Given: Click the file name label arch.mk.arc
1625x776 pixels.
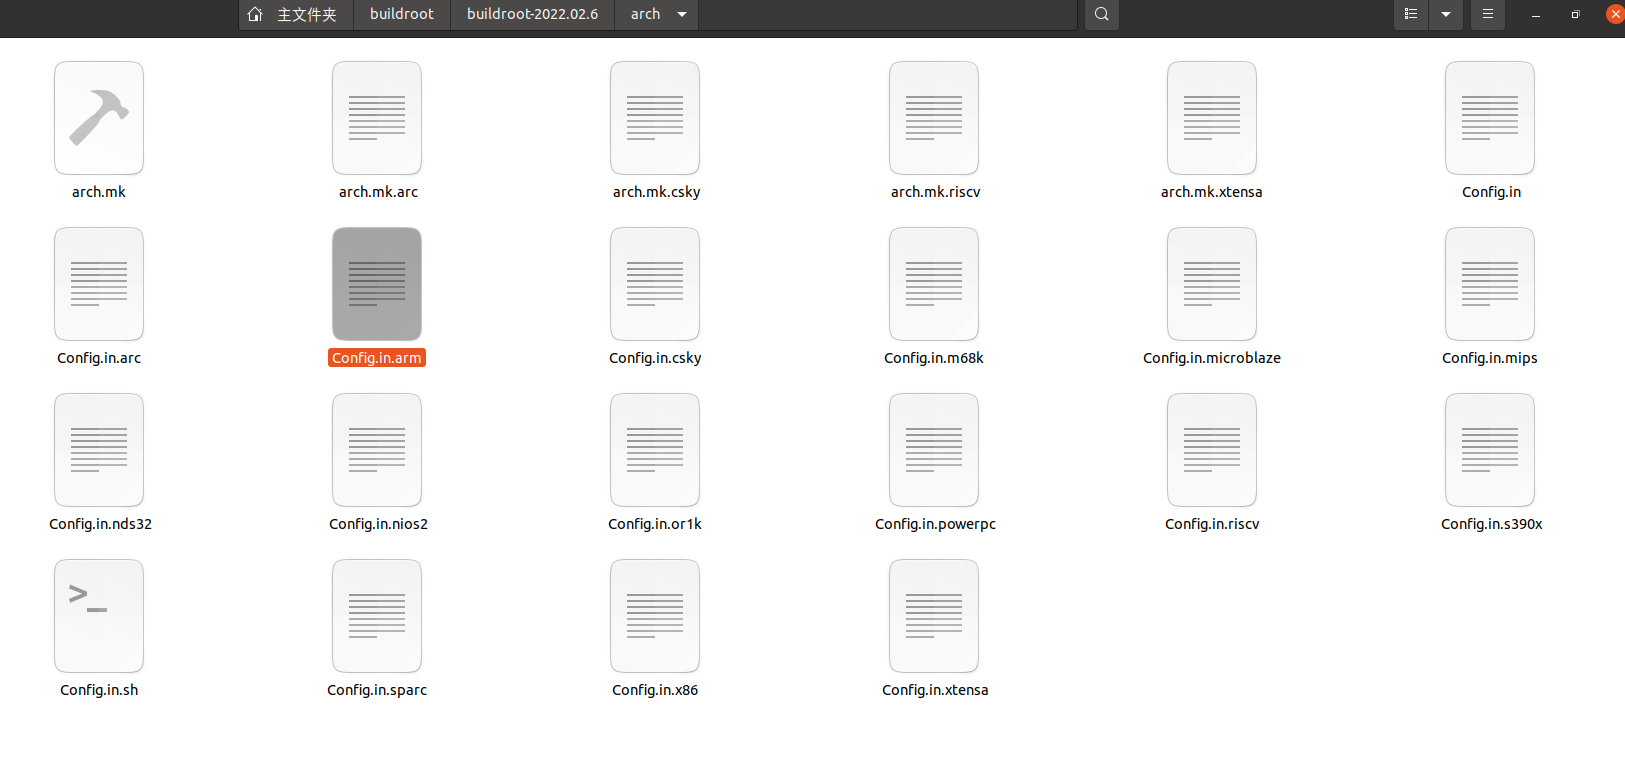Looking at the screenshot, I should pyautogui.click(x=378, y=192).
